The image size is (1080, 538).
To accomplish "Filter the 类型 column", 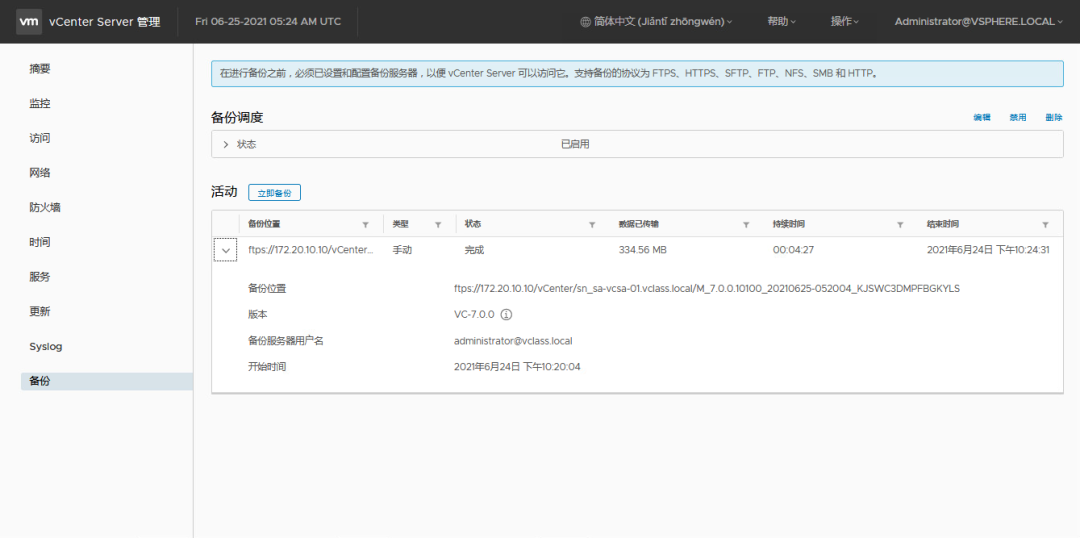I will point(437,225).
